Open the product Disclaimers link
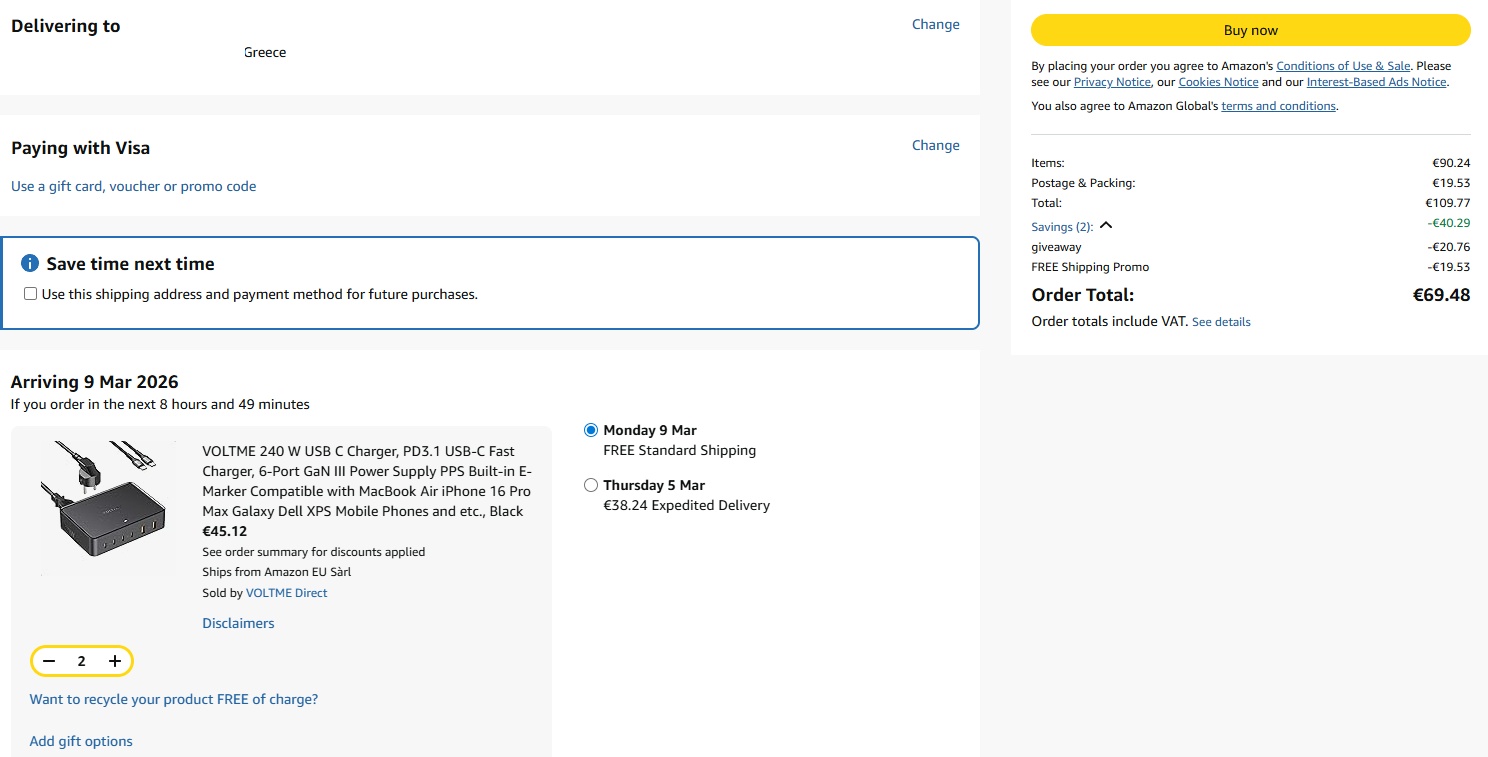Screen dimensions: 1488x757 [238, 623]
